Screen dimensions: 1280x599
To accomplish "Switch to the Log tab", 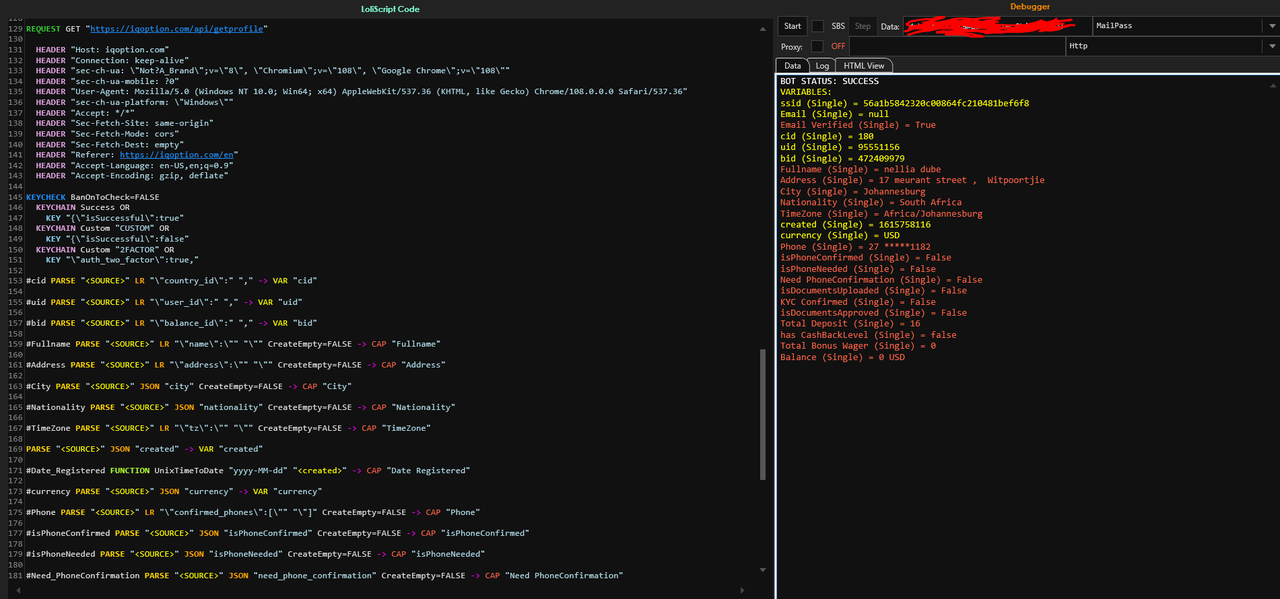I will click(821, 65).
